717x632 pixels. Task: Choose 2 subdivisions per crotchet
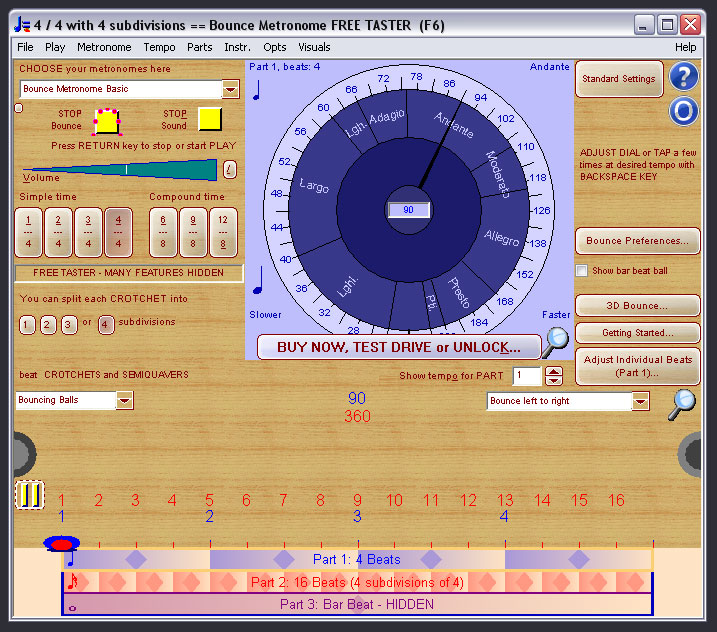click(48, 325)
